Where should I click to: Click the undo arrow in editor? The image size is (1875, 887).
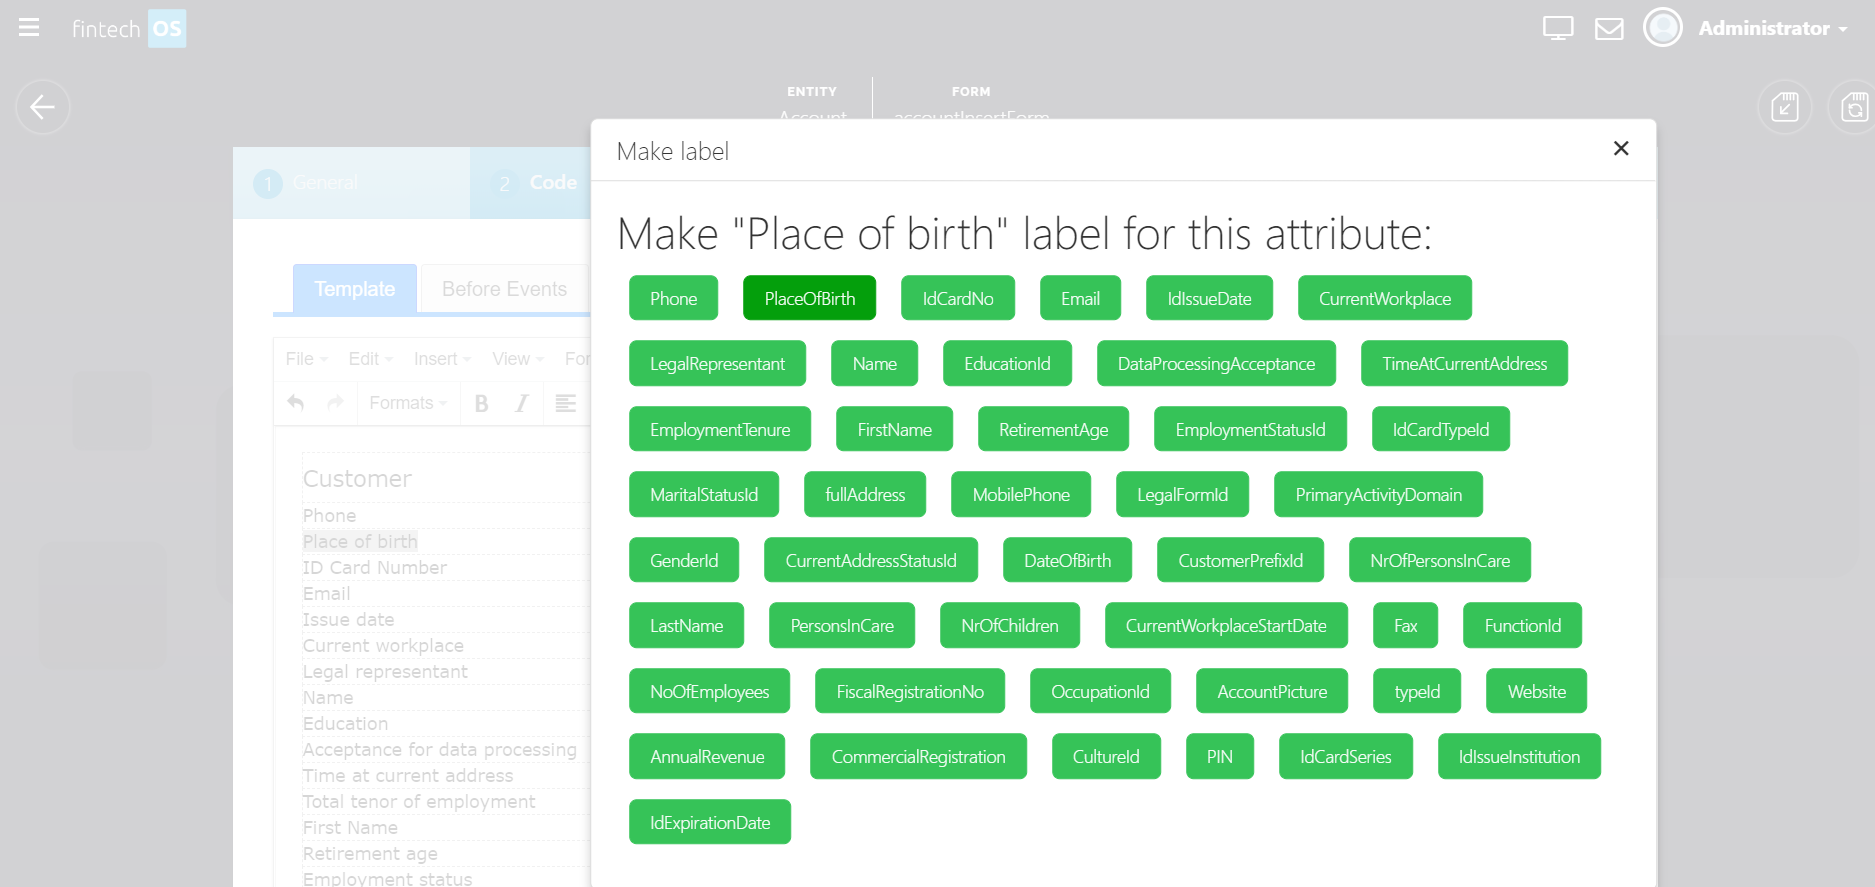tap(296, 403)
